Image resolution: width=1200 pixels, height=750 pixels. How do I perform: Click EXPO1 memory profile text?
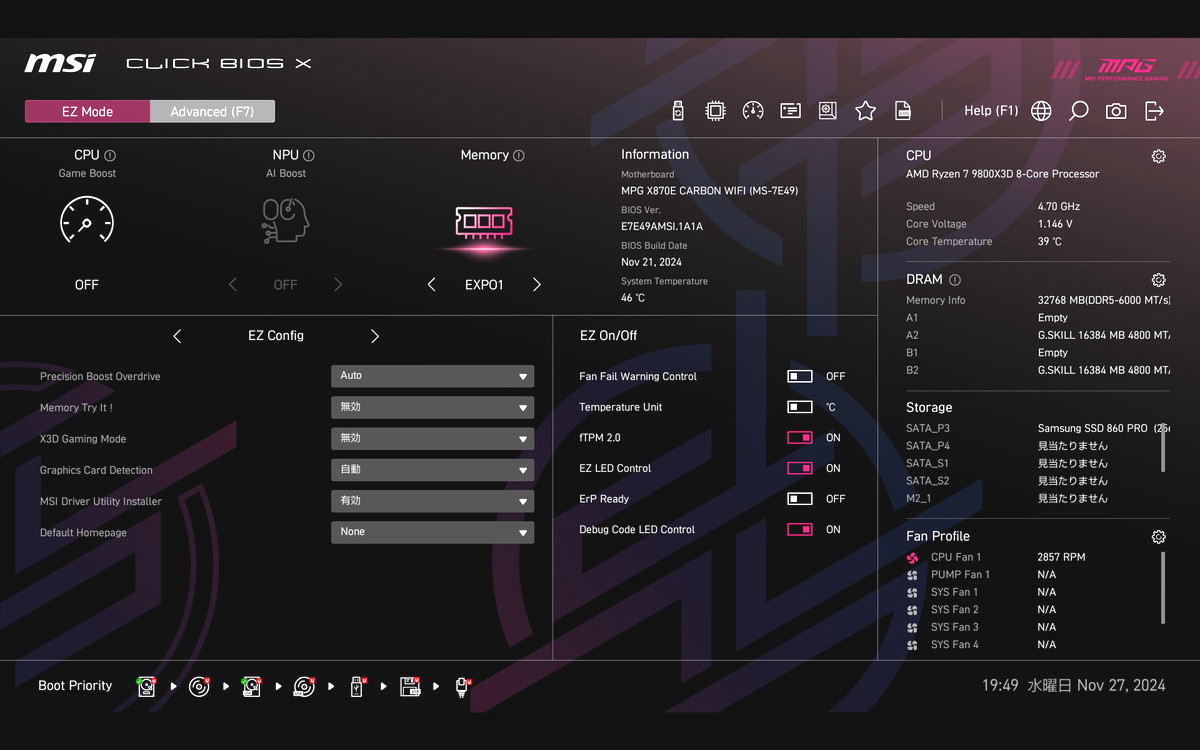(484, 285)
